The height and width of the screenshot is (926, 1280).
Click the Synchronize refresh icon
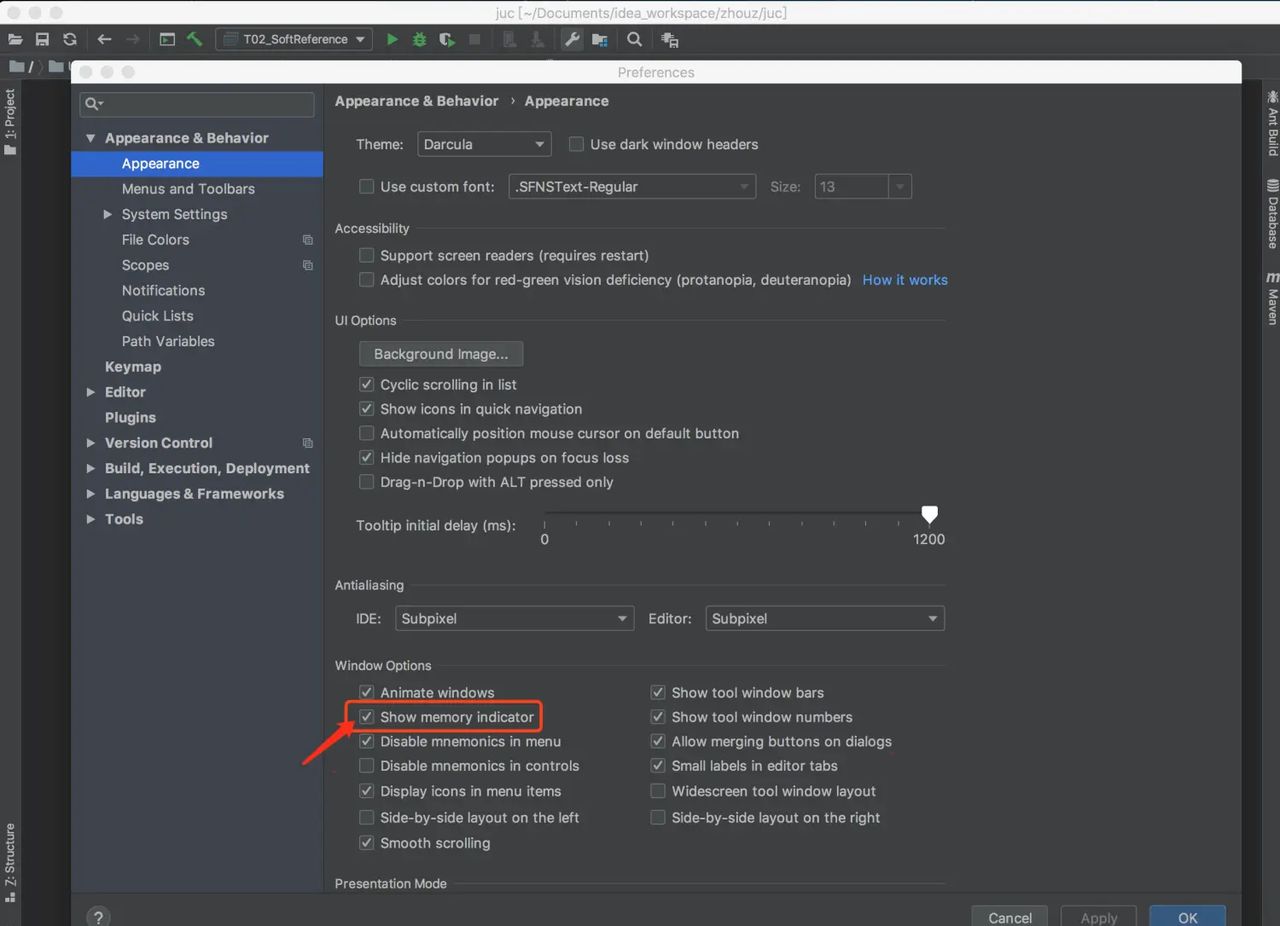click(69, 39)
